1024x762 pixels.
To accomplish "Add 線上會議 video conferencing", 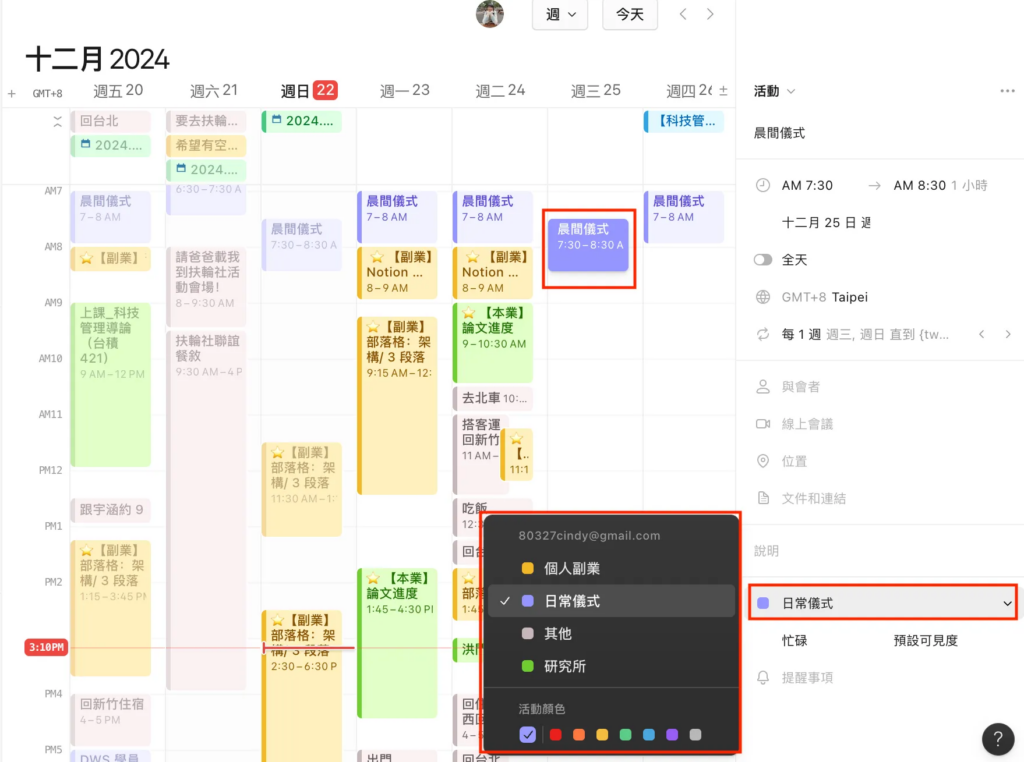I will [807, 424].
